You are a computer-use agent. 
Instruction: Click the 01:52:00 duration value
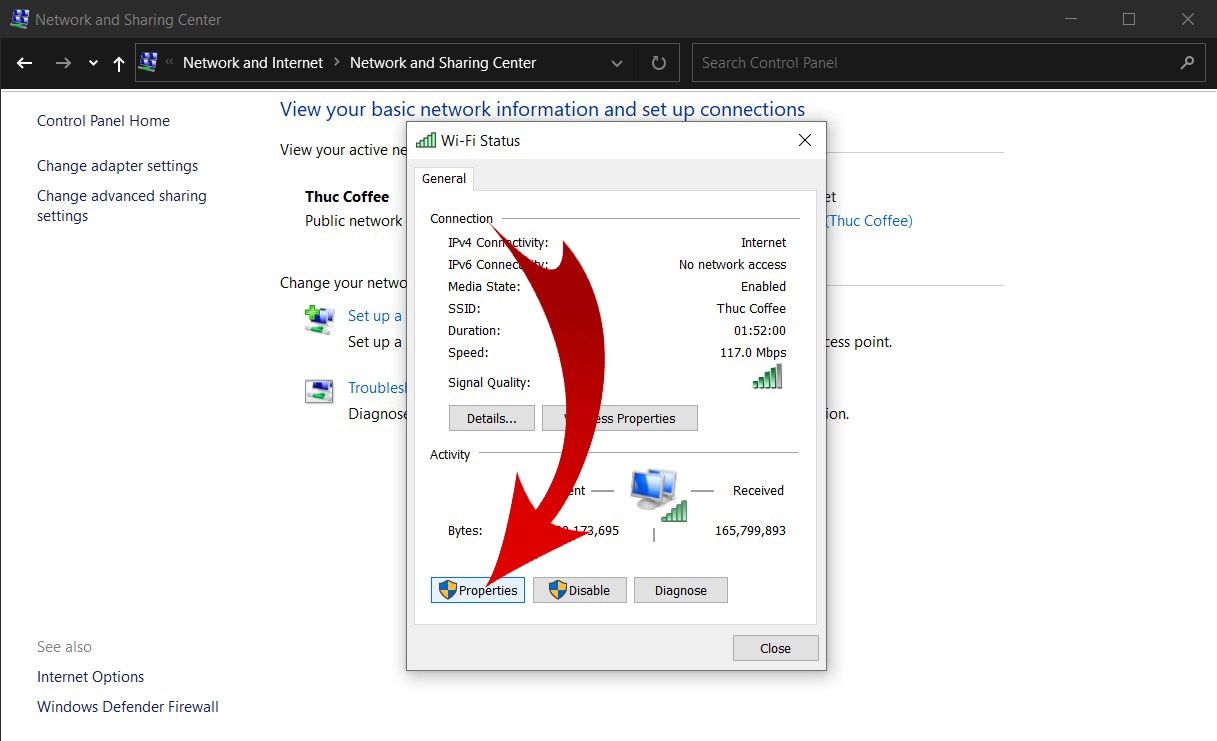tap(760, 331)
